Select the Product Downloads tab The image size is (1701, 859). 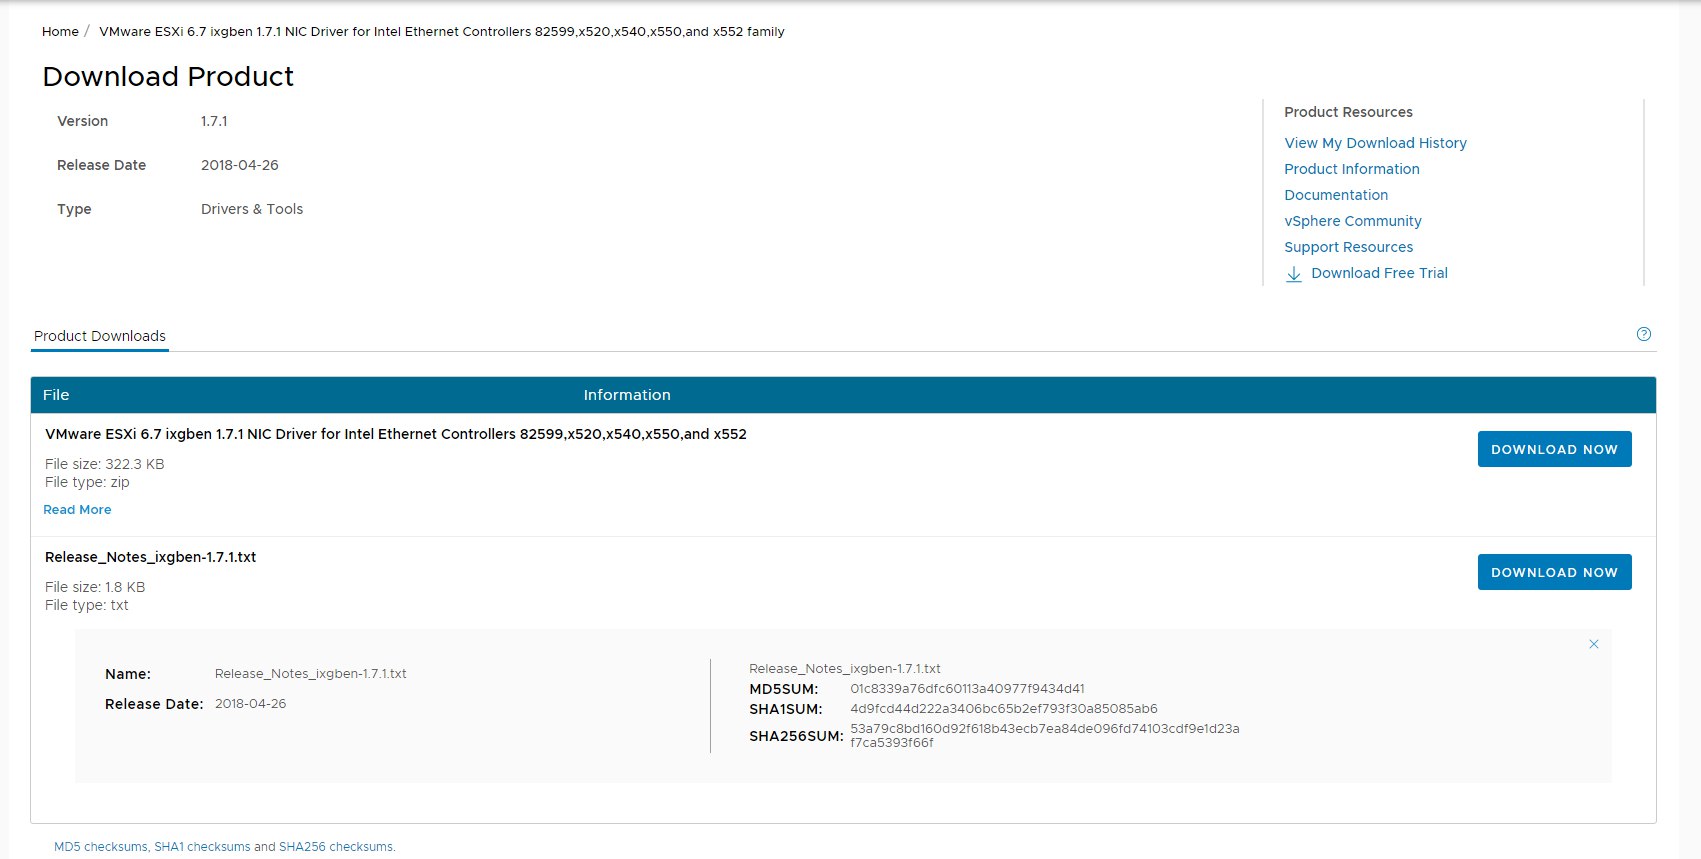[x=100, y=336]
